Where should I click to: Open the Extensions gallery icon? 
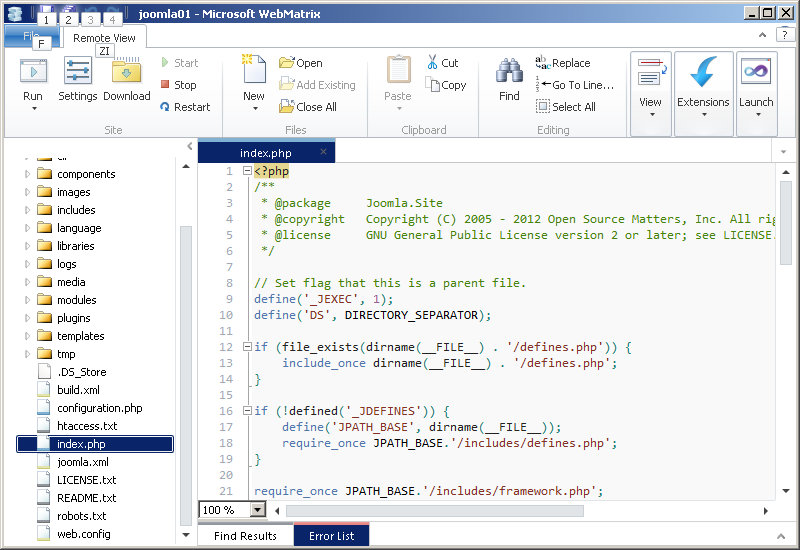pos(703,73)
